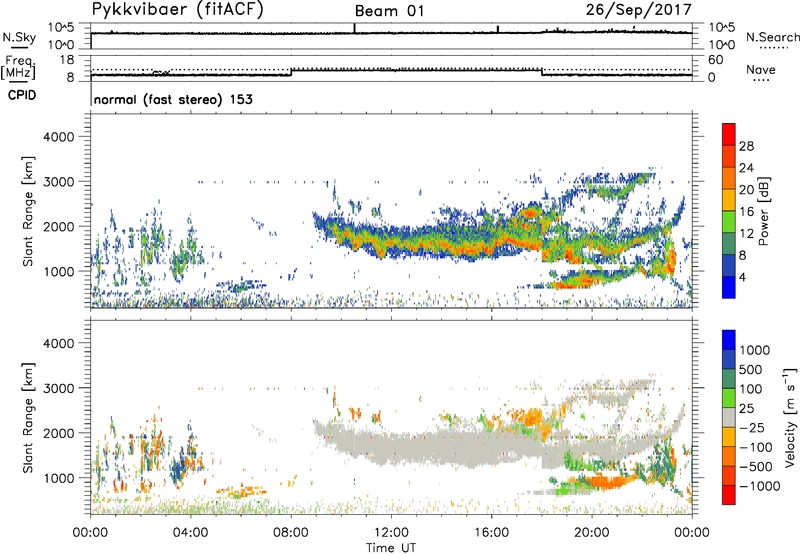Select the 24 label on Power color bar
This screenshot has height=554, width=800.
click(746, 168)
